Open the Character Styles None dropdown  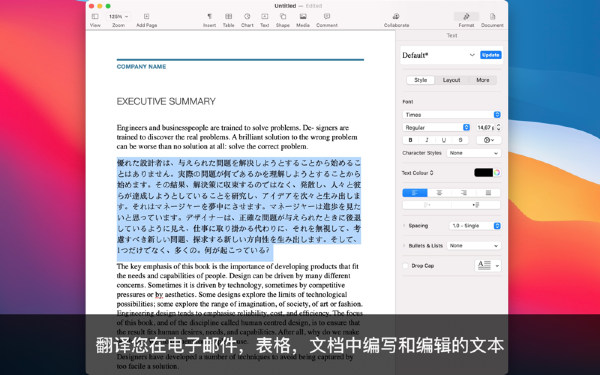tap(474, 153)
